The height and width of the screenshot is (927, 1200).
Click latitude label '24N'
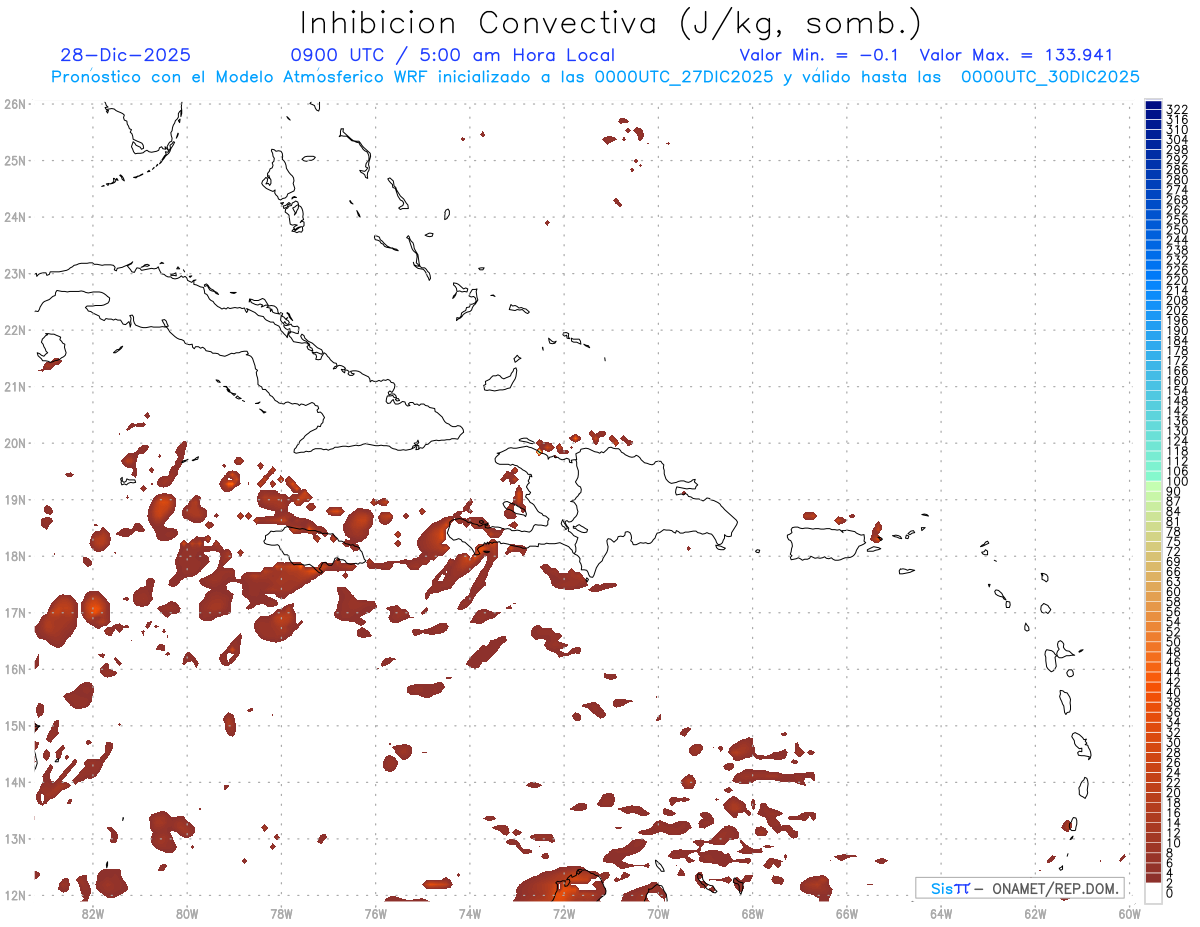[15, 217]
